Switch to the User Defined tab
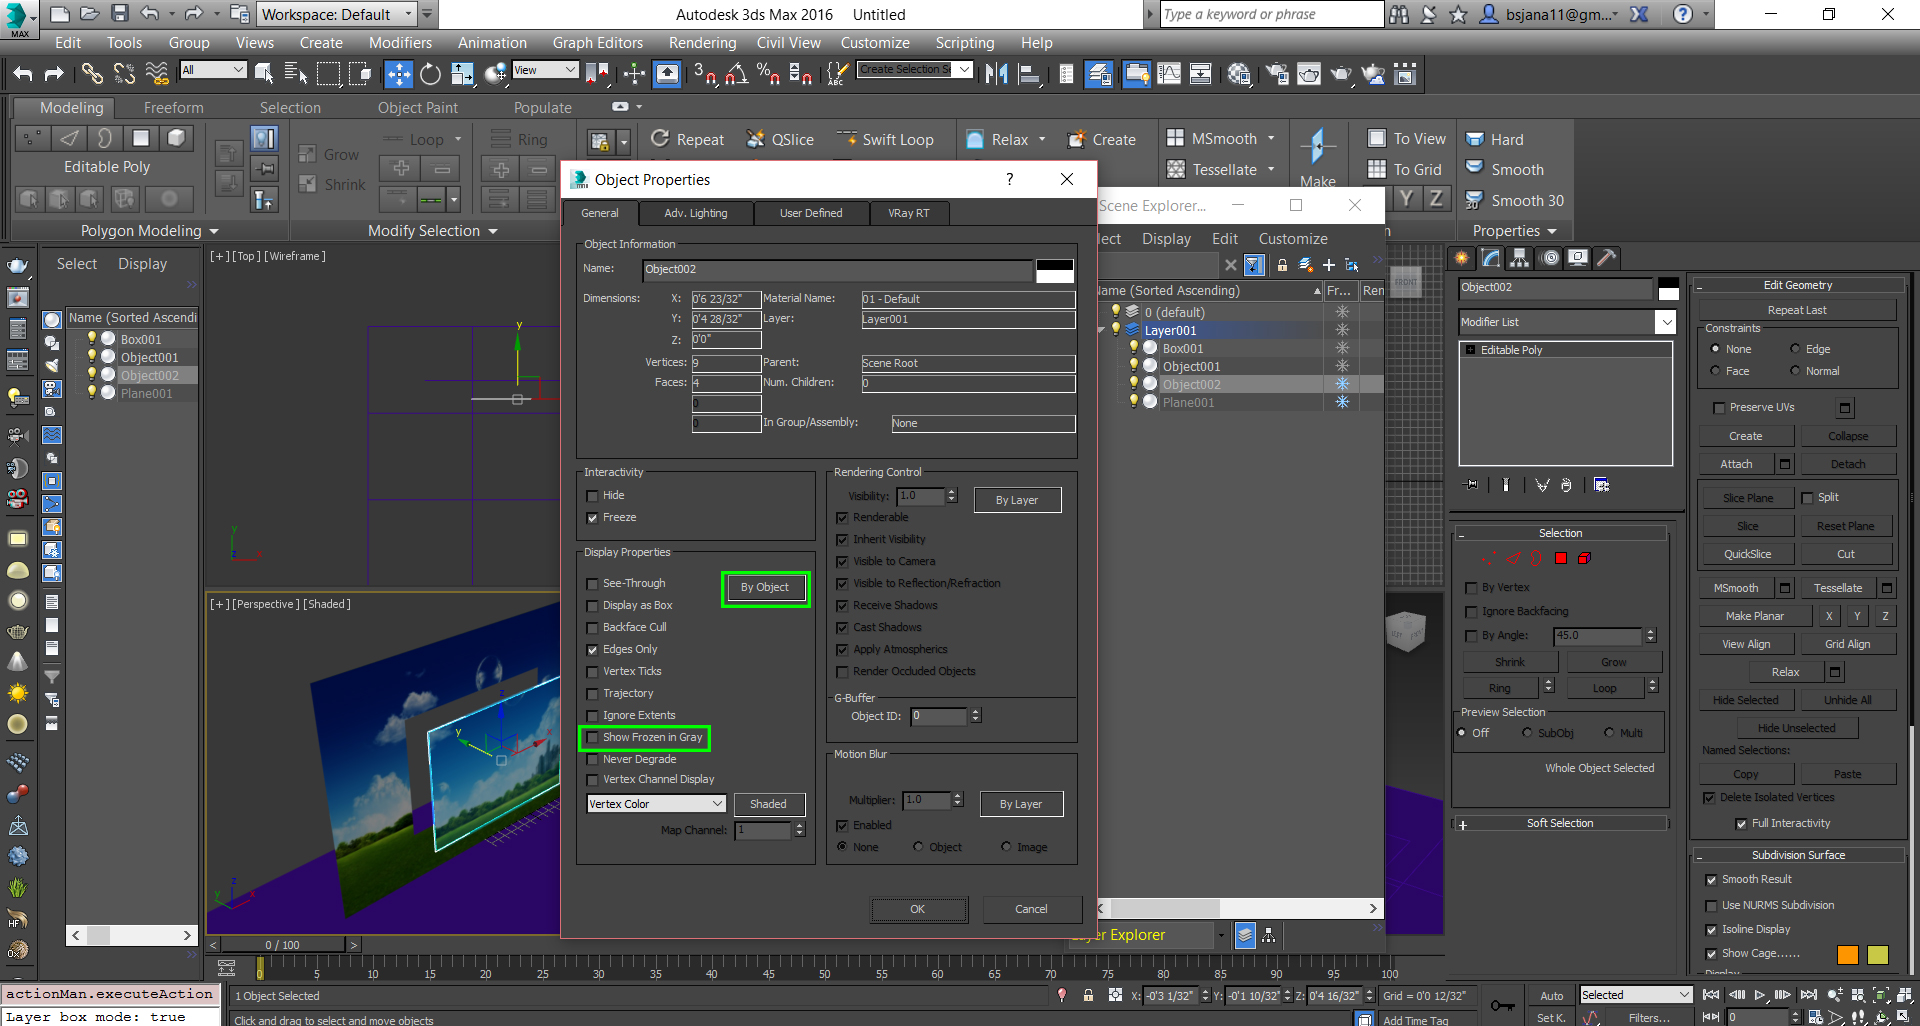Viewport: 1920px width, 1026px height. (811, 213)
